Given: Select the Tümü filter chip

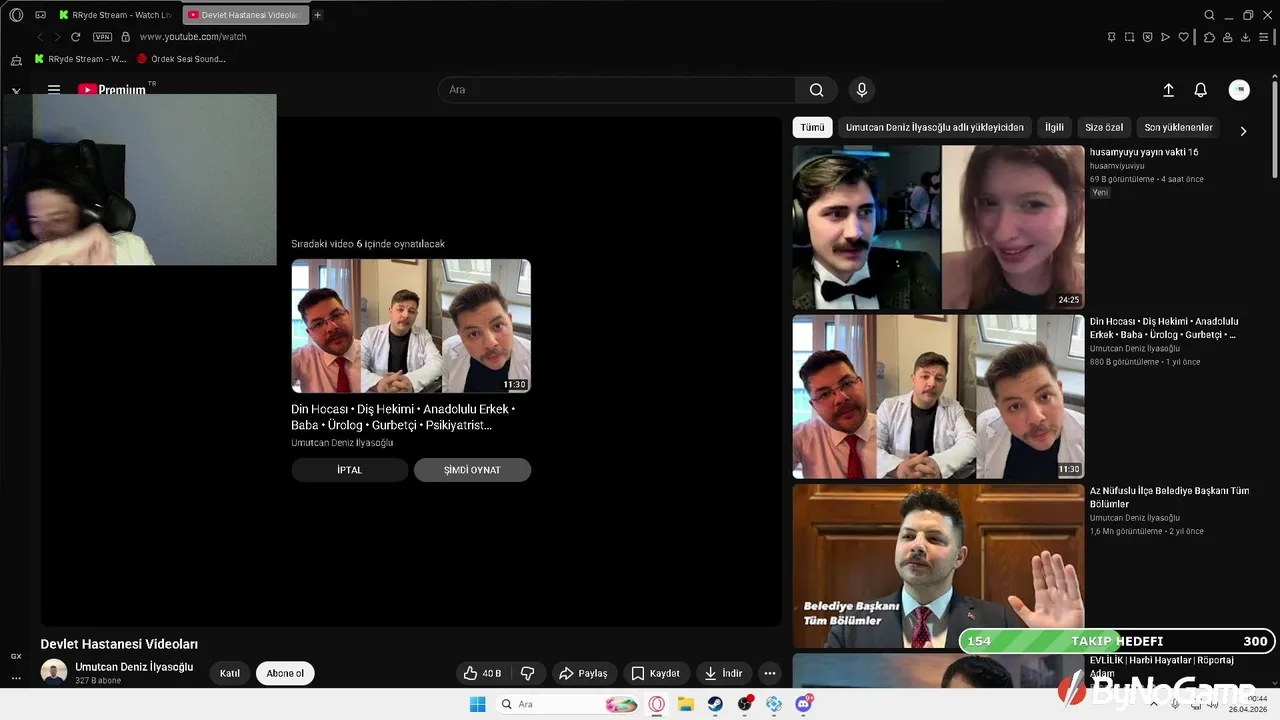Looking at the screenshot, I should (x=812, y=127).
